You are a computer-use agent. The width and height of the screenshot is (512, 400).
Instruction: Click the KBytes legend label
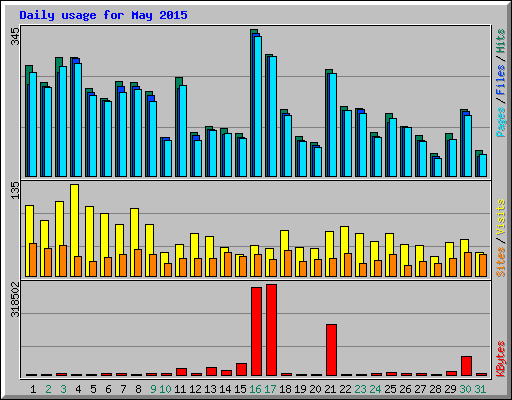click(x=501, y=359)
